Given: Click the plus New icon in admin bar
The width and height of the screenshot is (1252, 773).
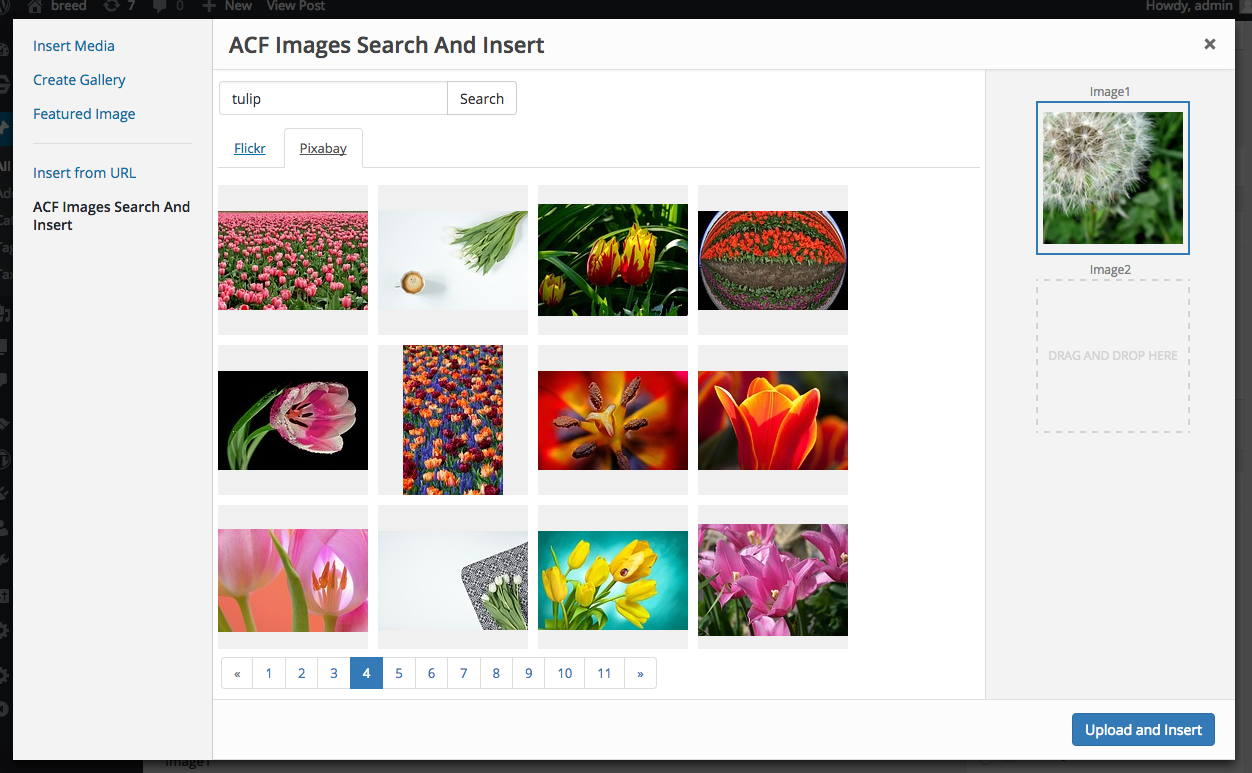Looking at the screenshot, I should (209, 6).
